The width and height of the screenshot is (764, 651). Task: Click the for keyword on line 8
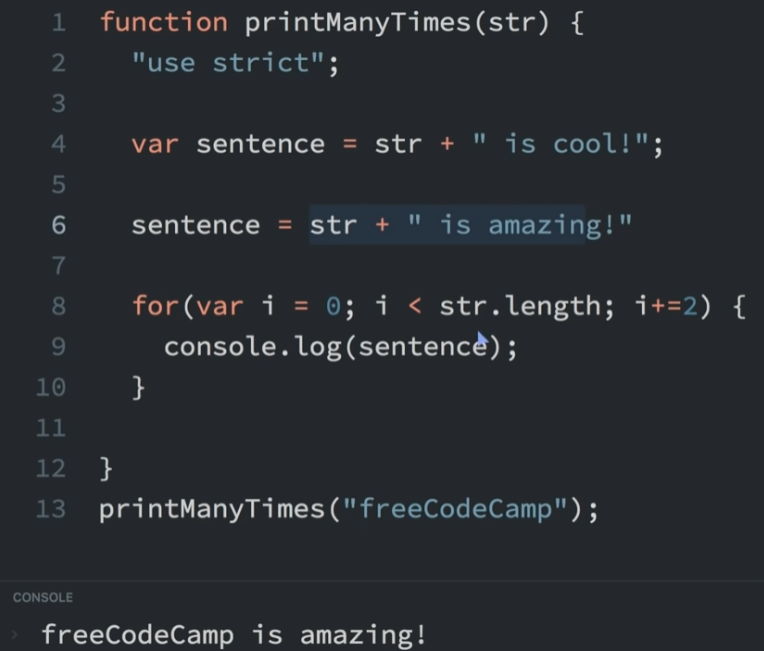tap(156, 306)
